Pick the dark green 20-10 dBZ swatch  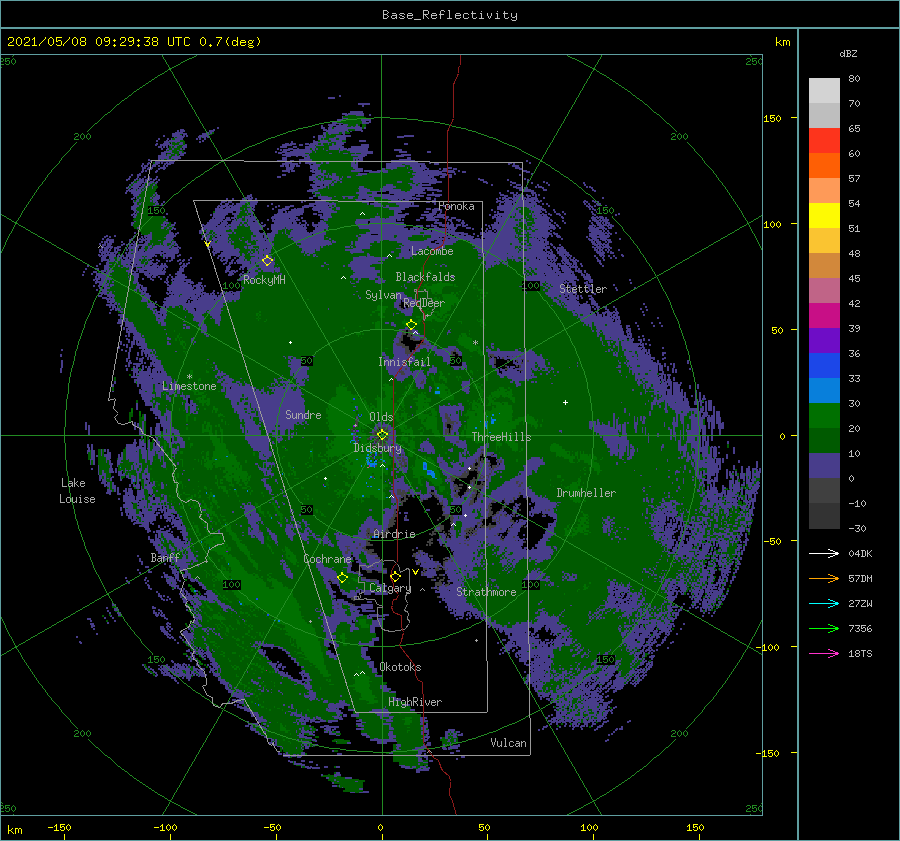[x=824, y=441]
